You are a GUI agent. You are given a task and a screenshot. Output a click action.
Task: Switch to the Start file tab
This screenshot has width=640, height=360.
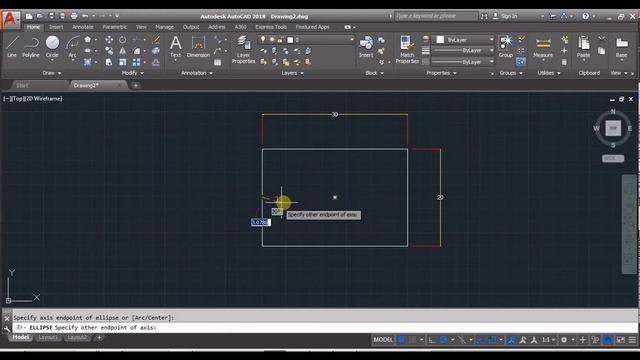pyautogui.click(x=22, y=85)
